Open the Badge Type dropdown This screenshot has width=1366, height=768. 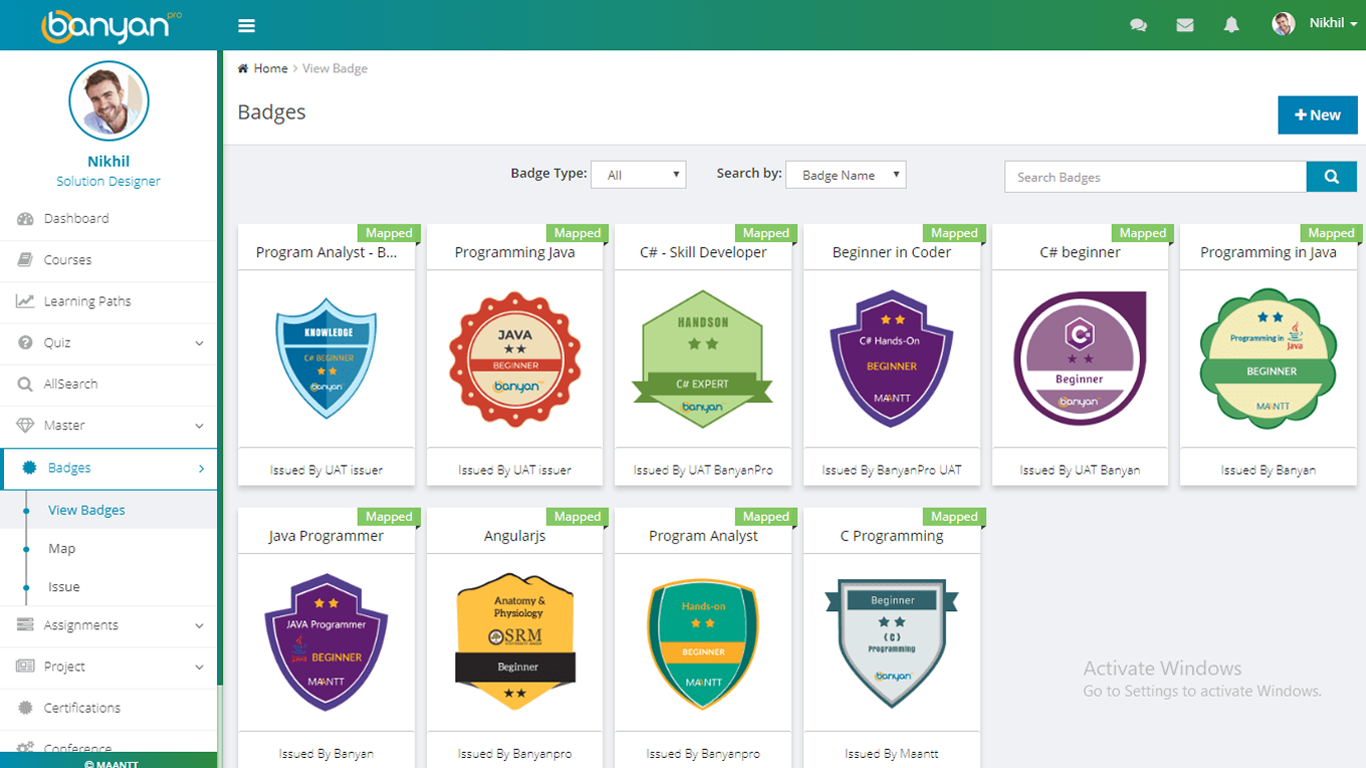pyautogui.click(x=638, y=175)
